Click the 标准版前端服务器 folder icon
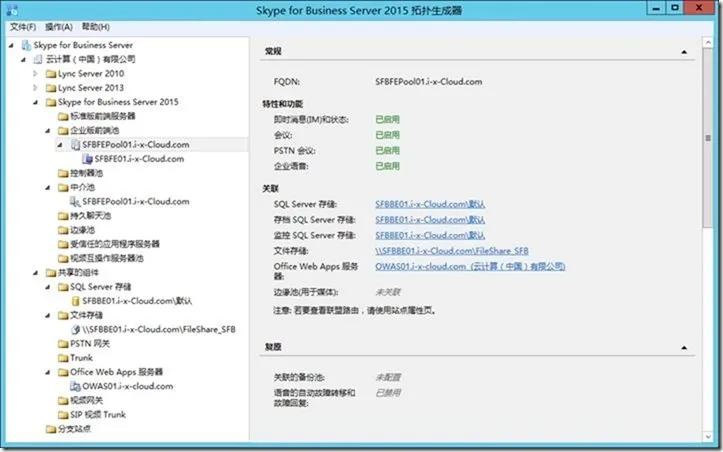 pyautogui.click(x=63, y=116)
